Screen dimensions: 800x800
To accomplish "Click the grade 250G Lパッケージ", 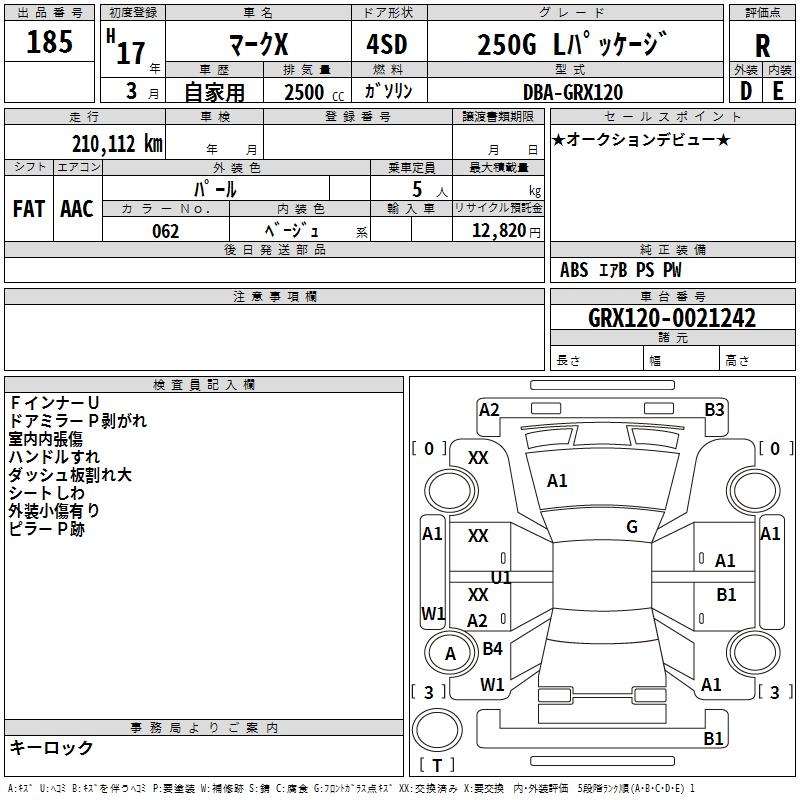I will coord(572,43).
